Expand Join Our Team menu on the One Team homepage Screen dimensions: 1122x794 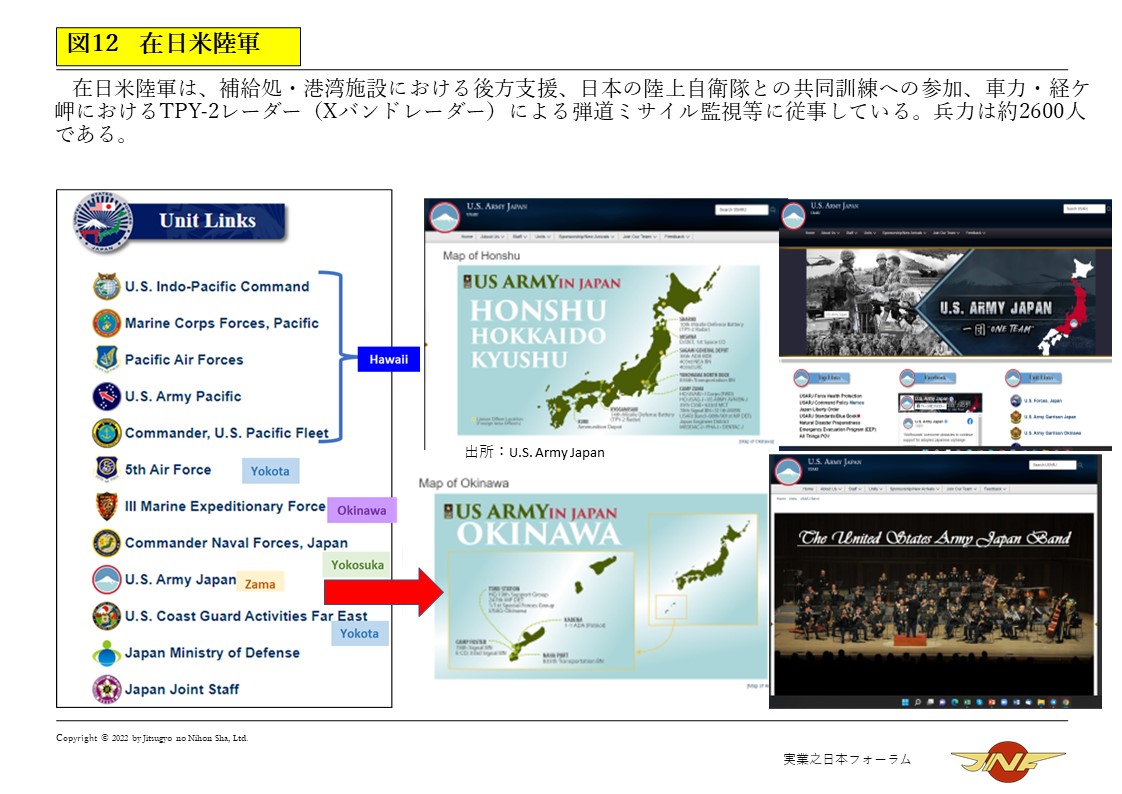[x=946, y=232]
